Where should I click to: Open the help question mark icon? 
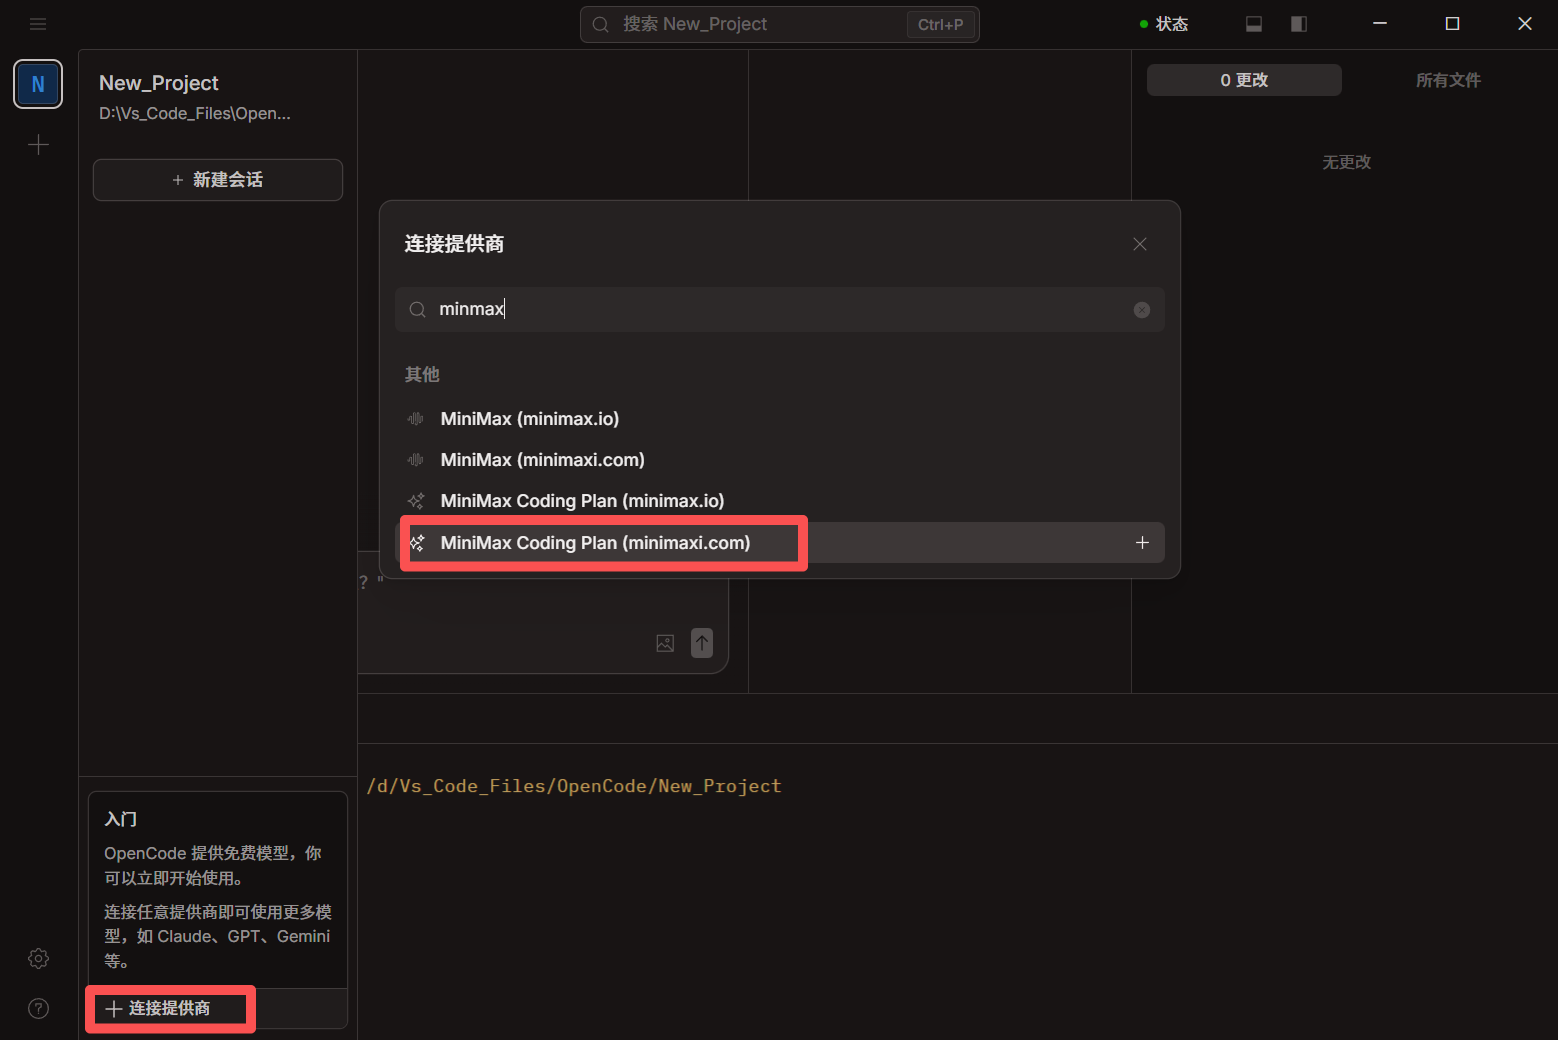[x=38, y=1008]
